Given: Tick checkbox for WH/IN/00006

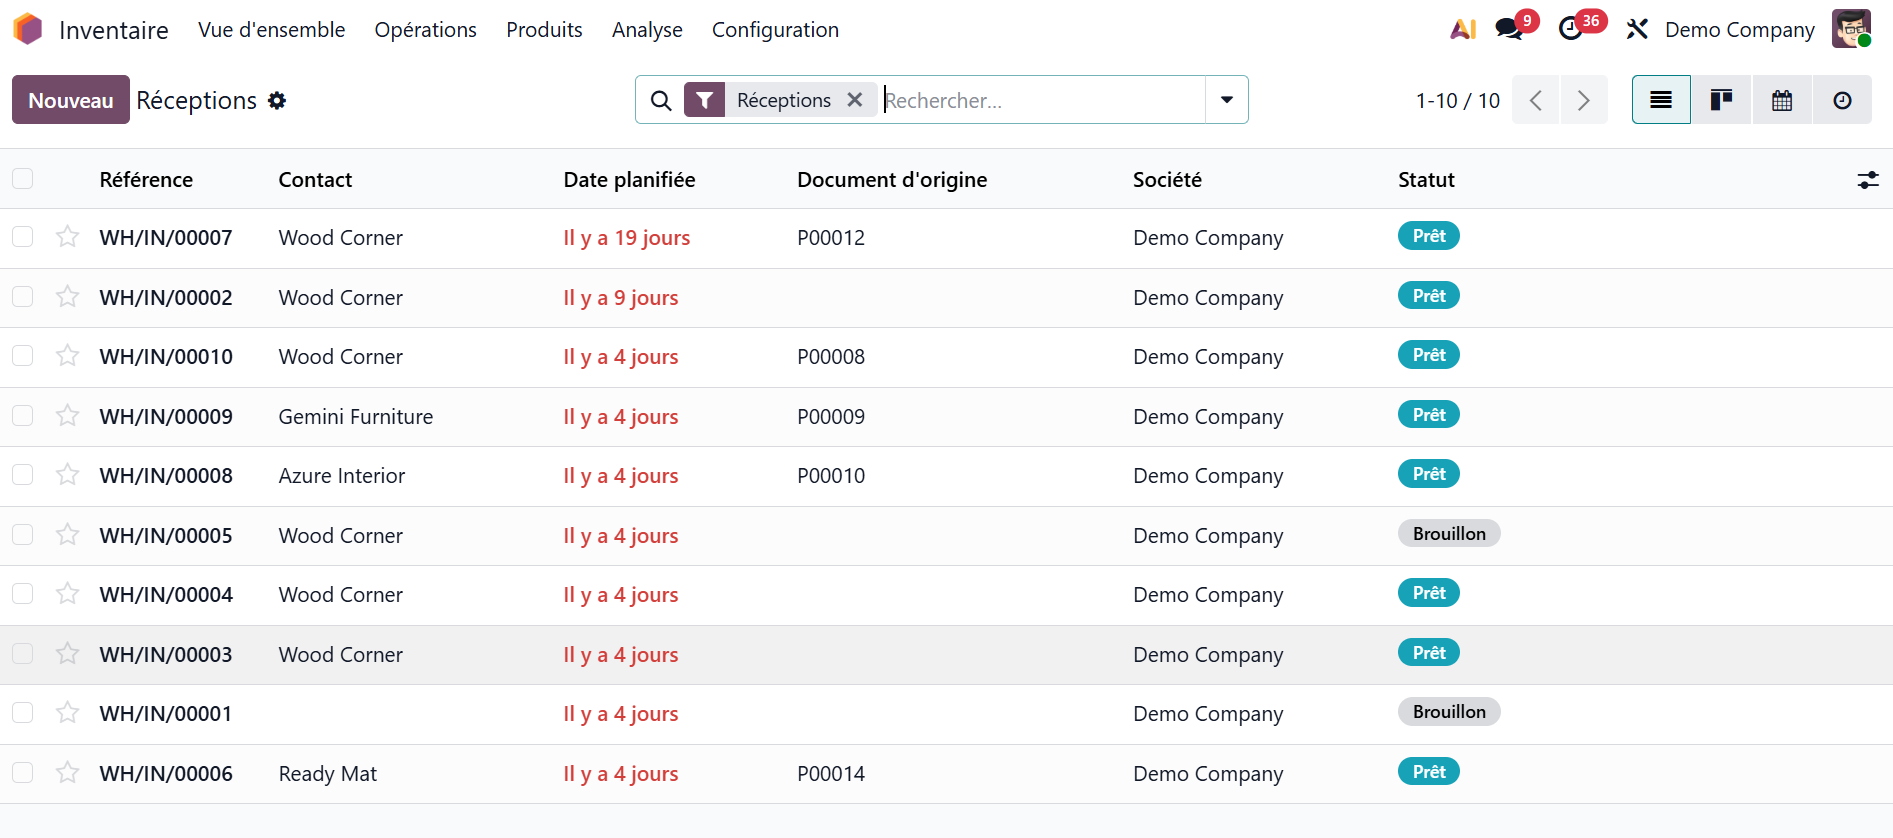Looking at the screenshot, I should click(22, 773).
